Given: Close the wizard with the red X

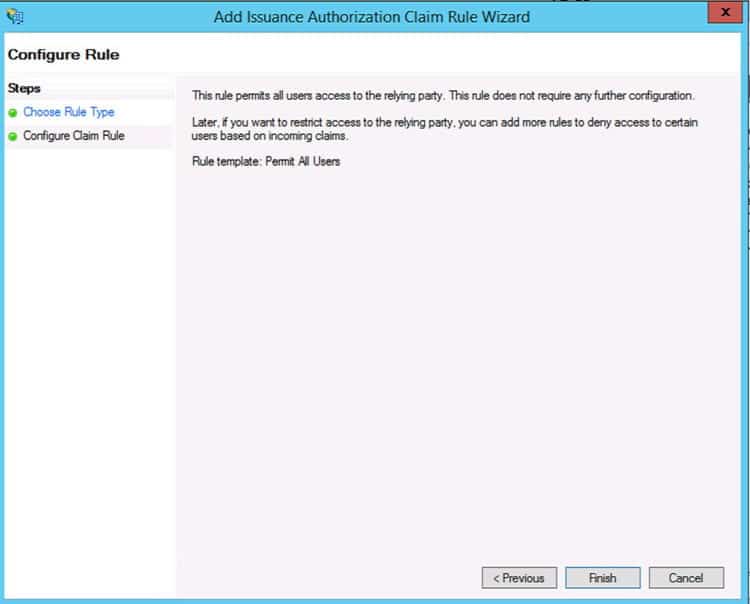Looking at the screenshot, I should tap(725, 12).
